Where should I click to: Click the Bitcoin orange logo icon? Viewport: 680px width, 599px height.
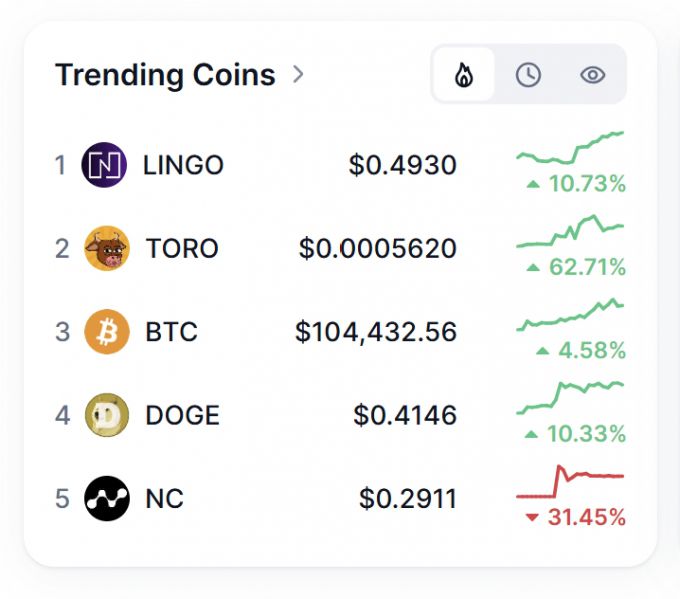[x=107, y=332]
